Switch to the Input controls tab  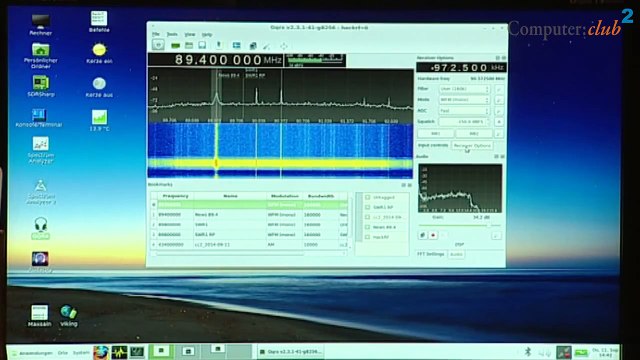[x=433, y=145]
